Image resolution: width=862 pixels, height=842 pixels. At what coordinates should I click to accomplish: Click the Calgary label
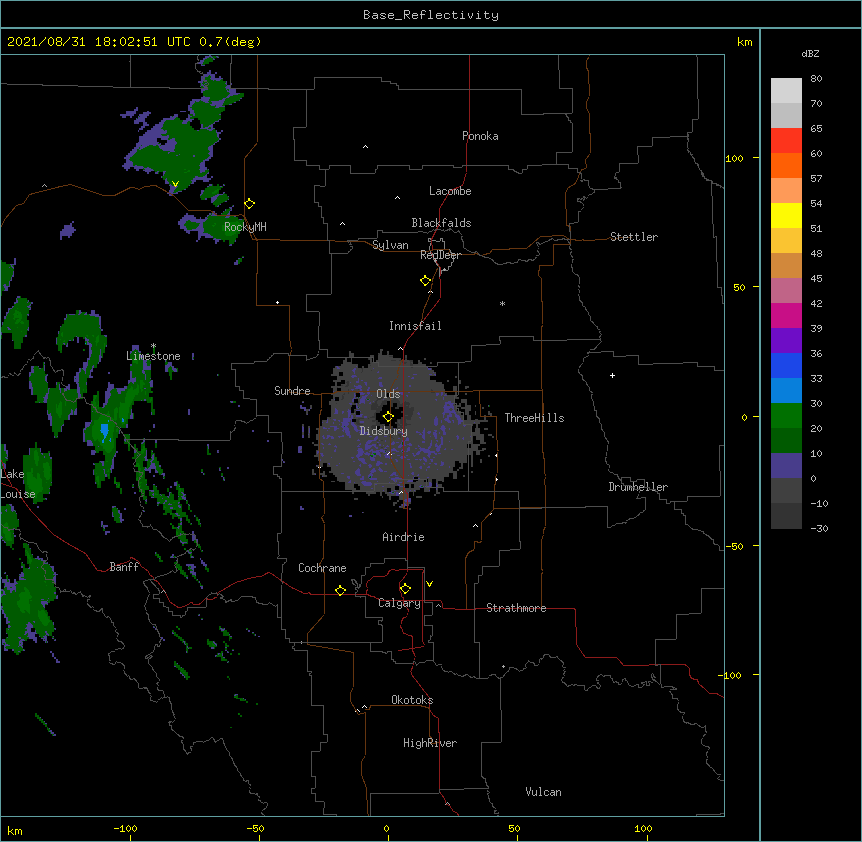pos(399,603)
